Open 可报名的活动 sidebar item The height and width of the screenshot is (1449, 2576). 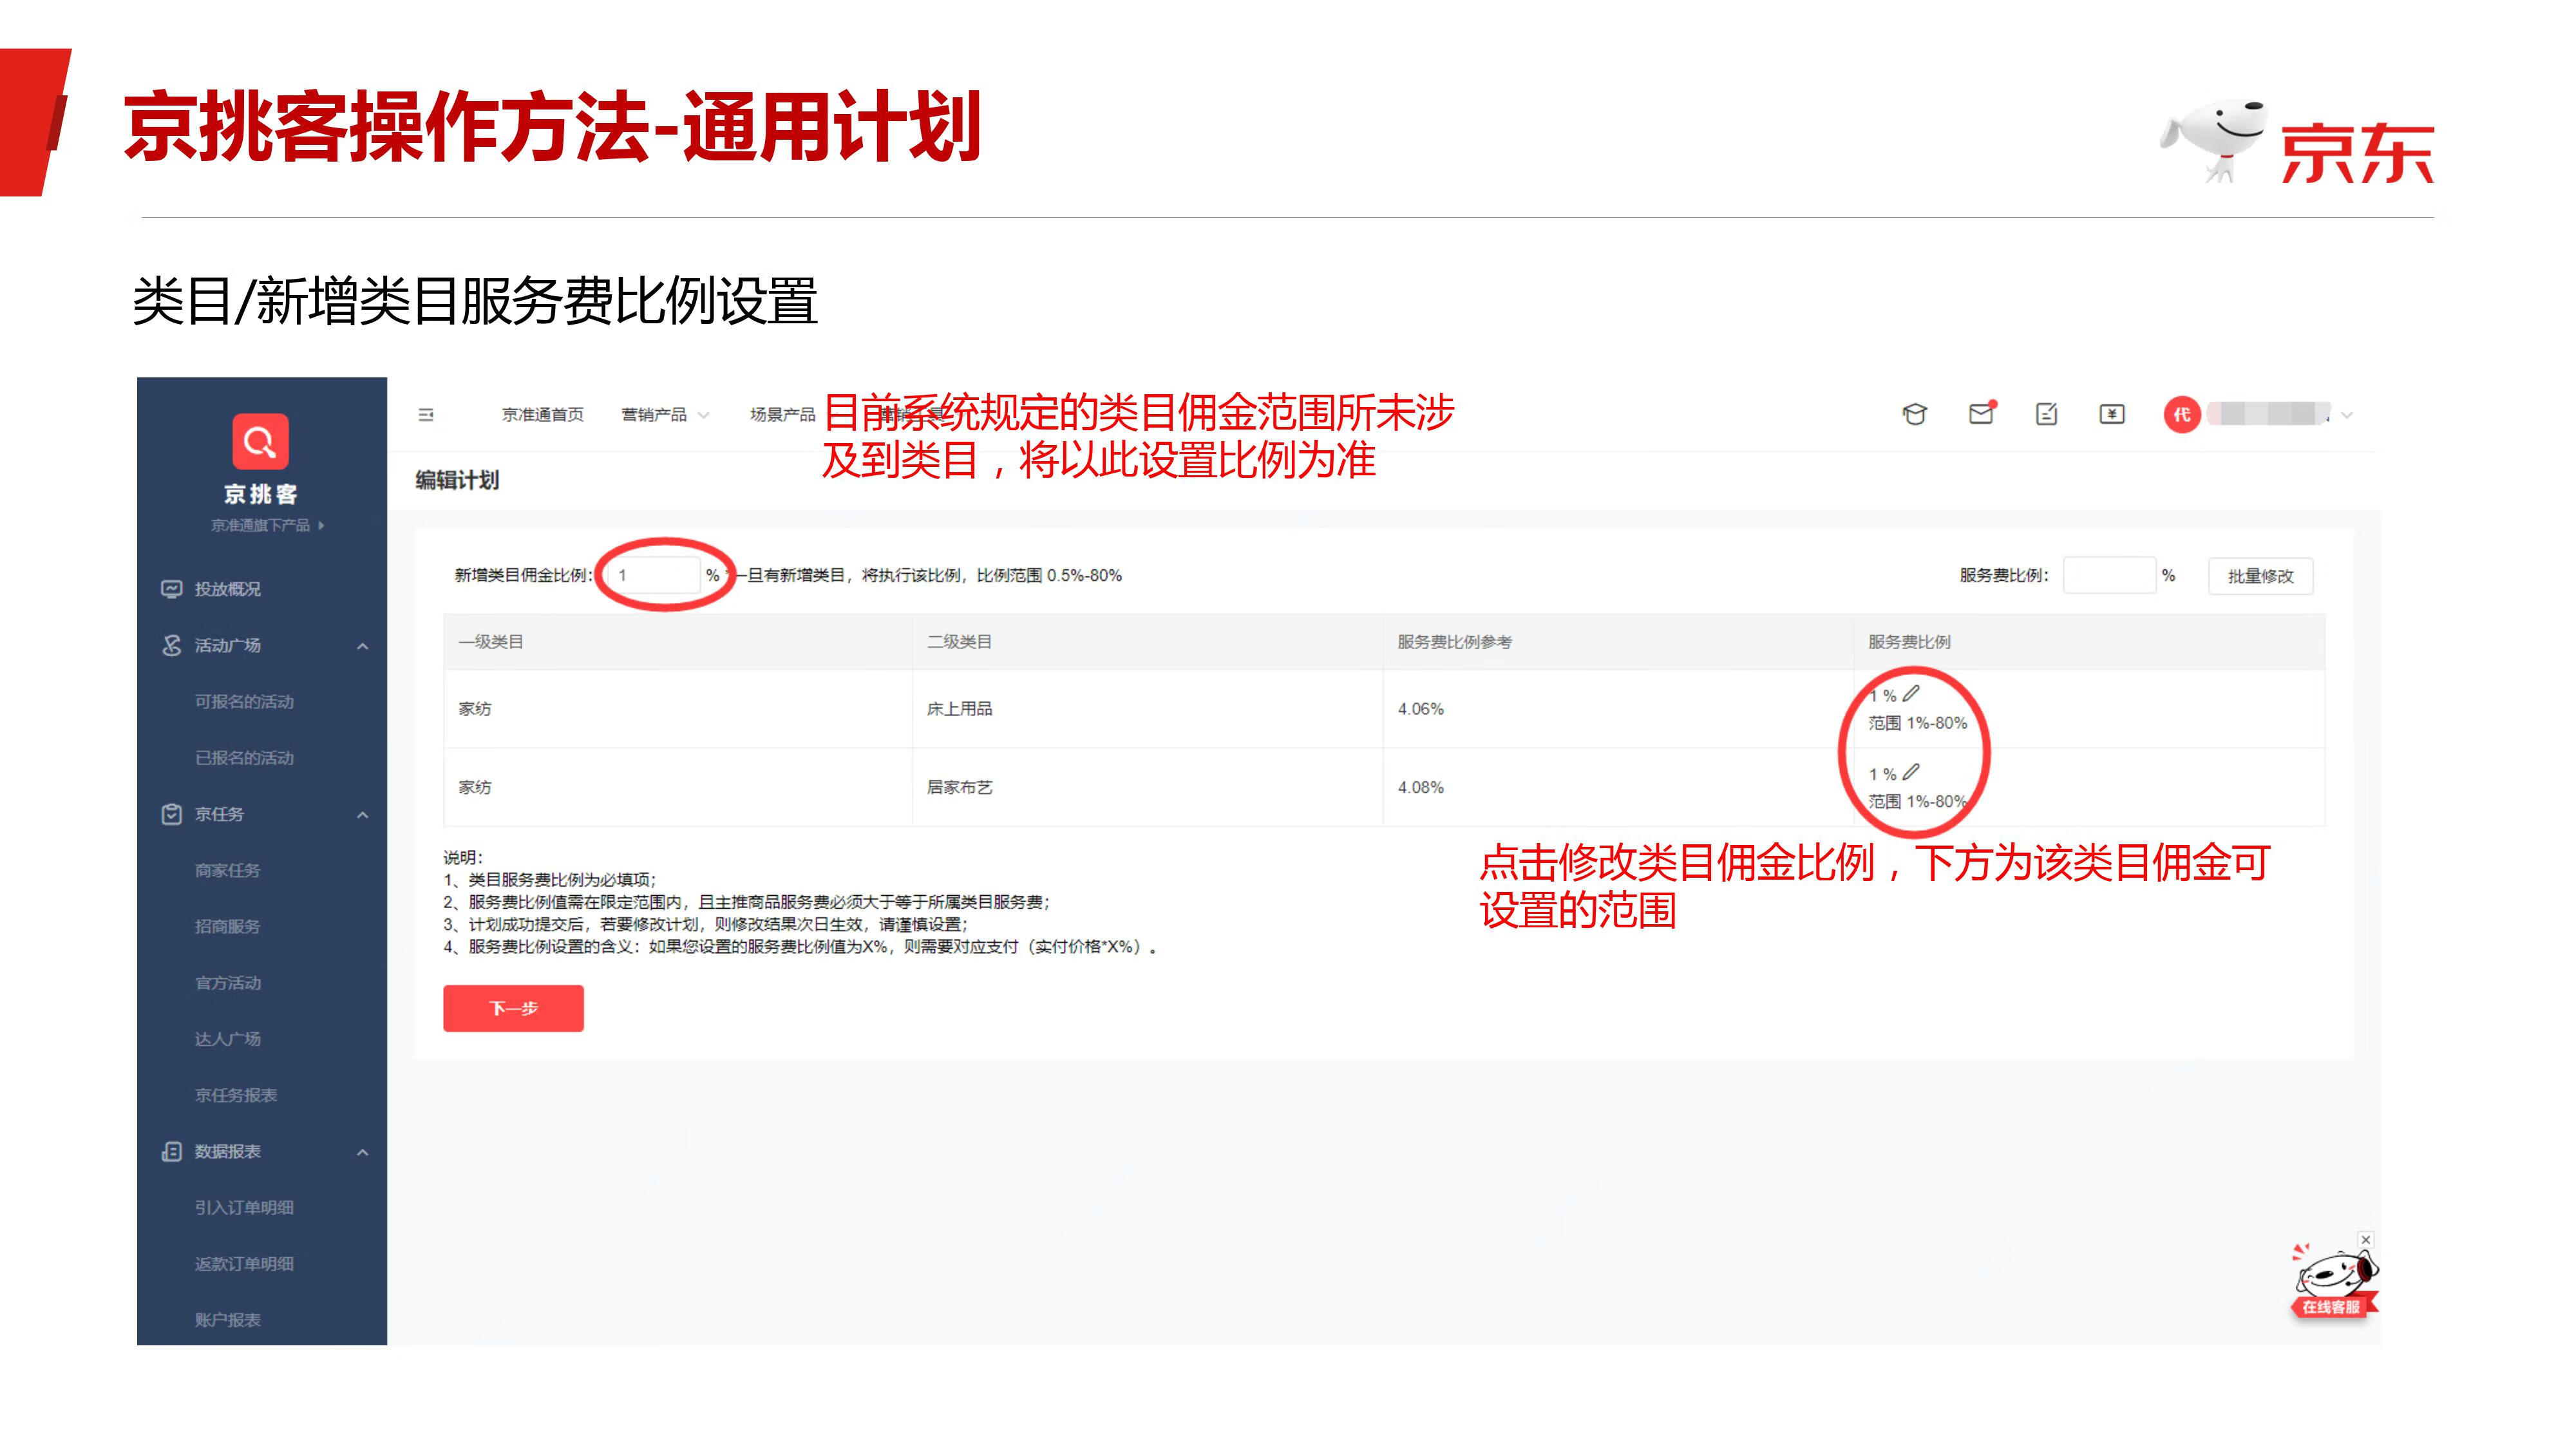point(244,701)
